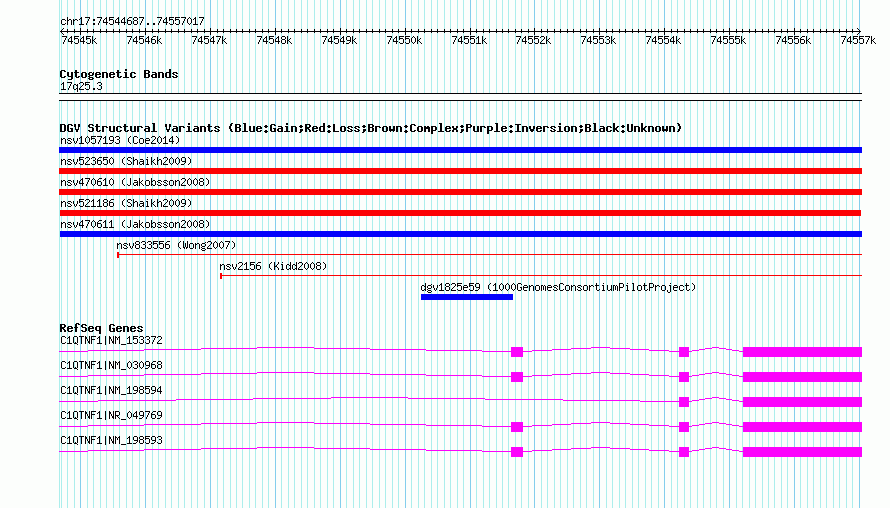Click the second small exon of NM_198593
Viewport: 890px width, 508px height.
click(x=684, y=452)
